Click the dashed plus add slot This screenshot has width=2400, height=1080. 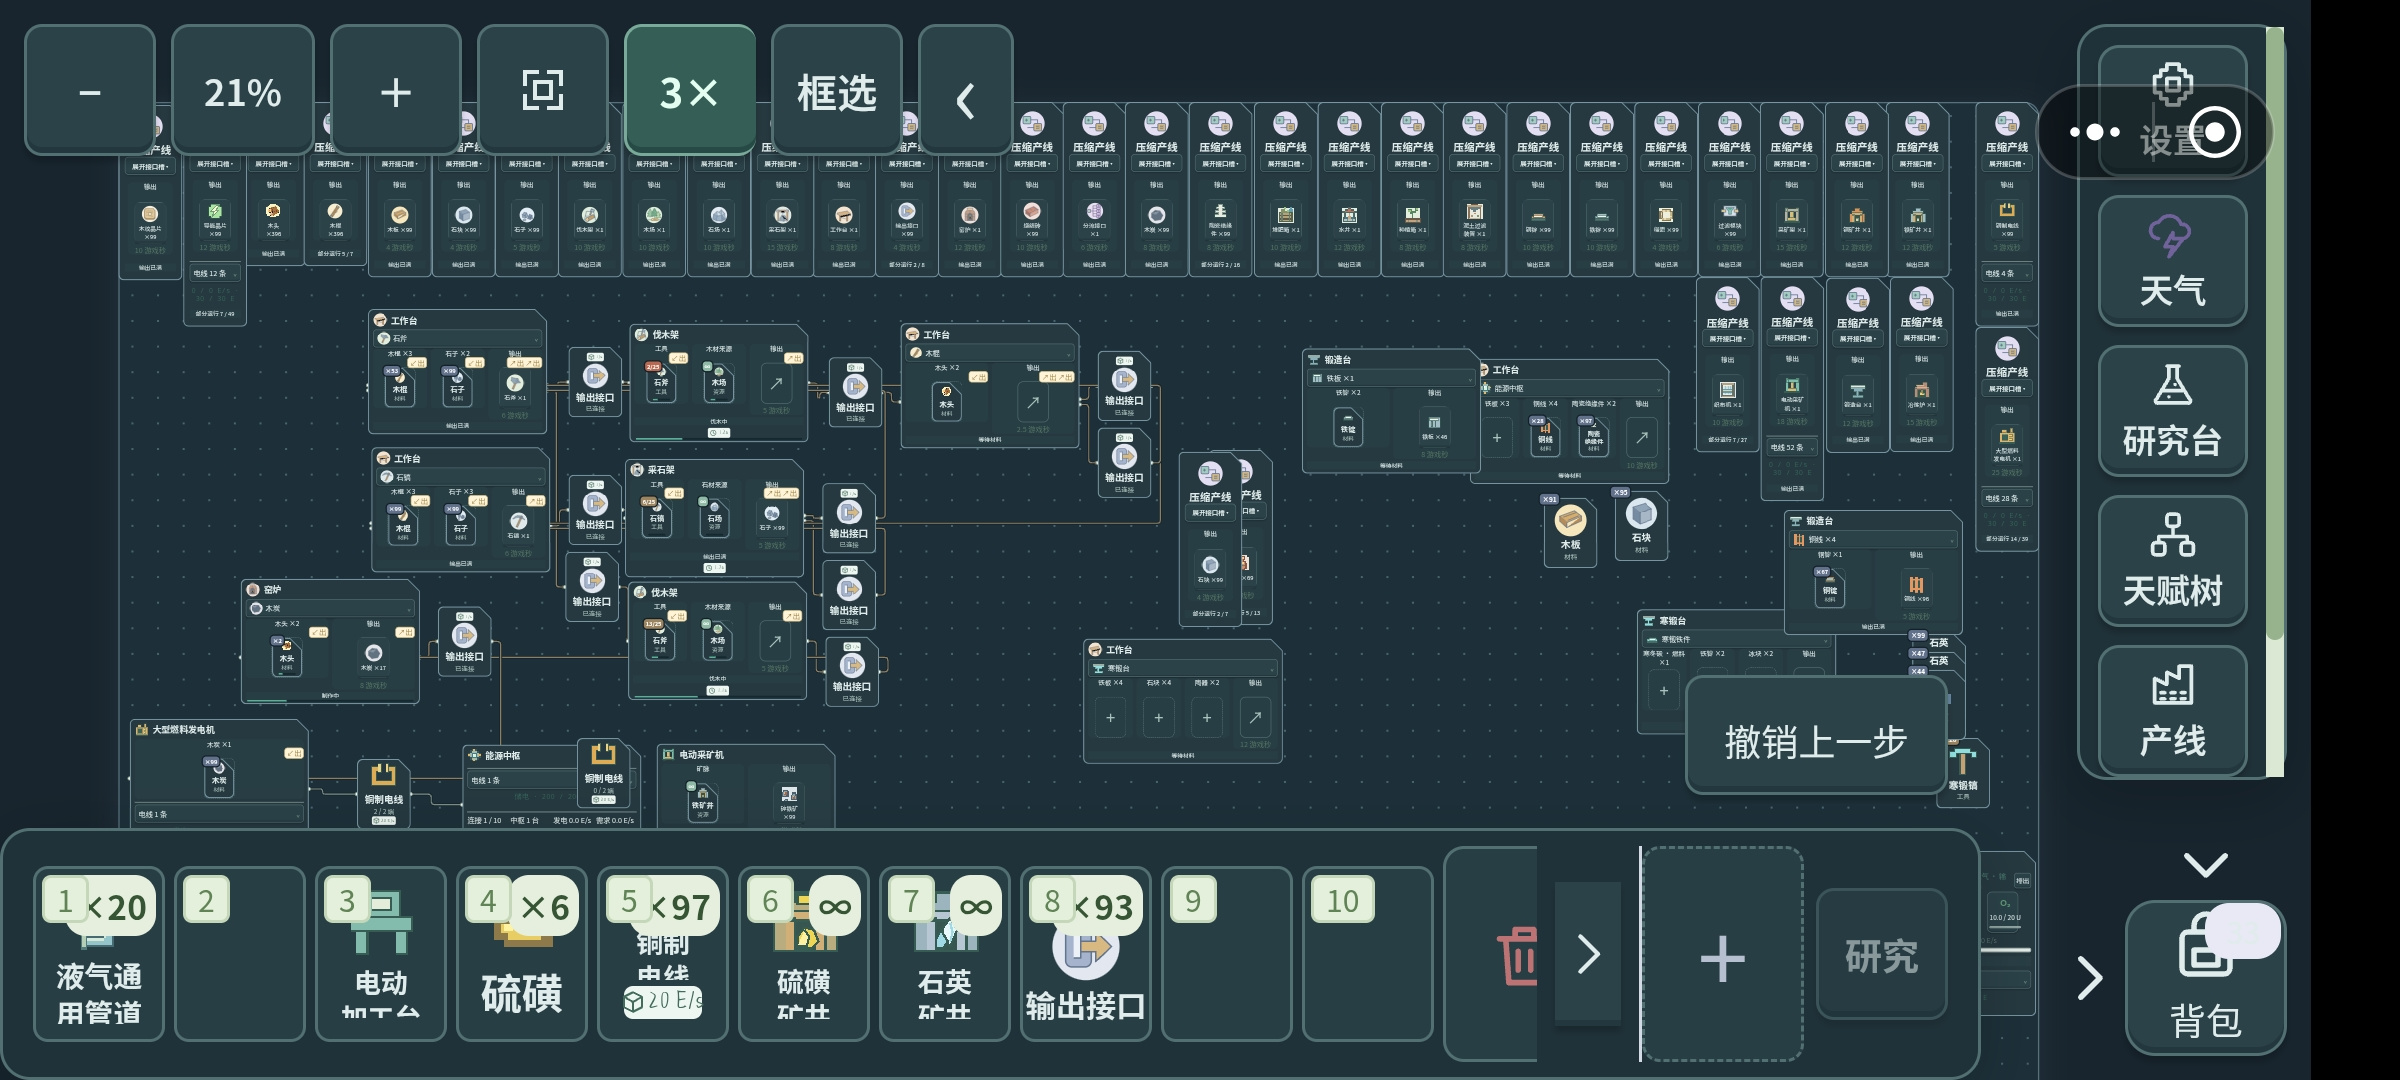(x=1723, y=956)
